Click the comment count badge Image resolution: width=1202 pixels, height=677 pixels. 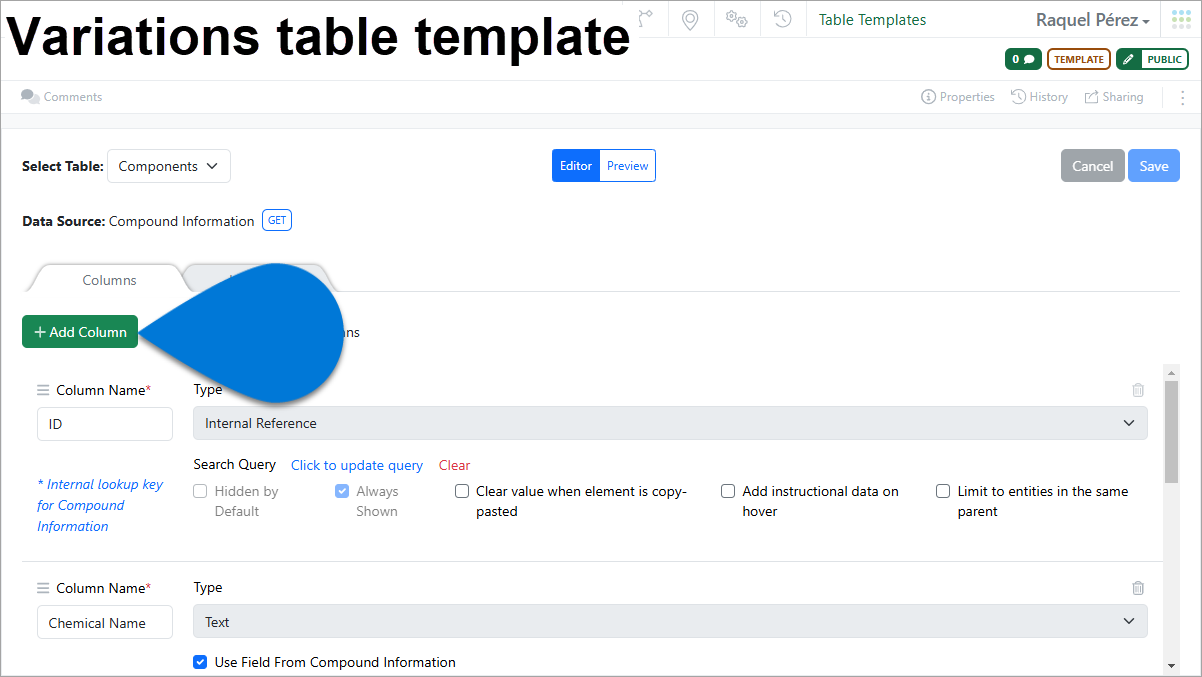[x=1023, y=59]
